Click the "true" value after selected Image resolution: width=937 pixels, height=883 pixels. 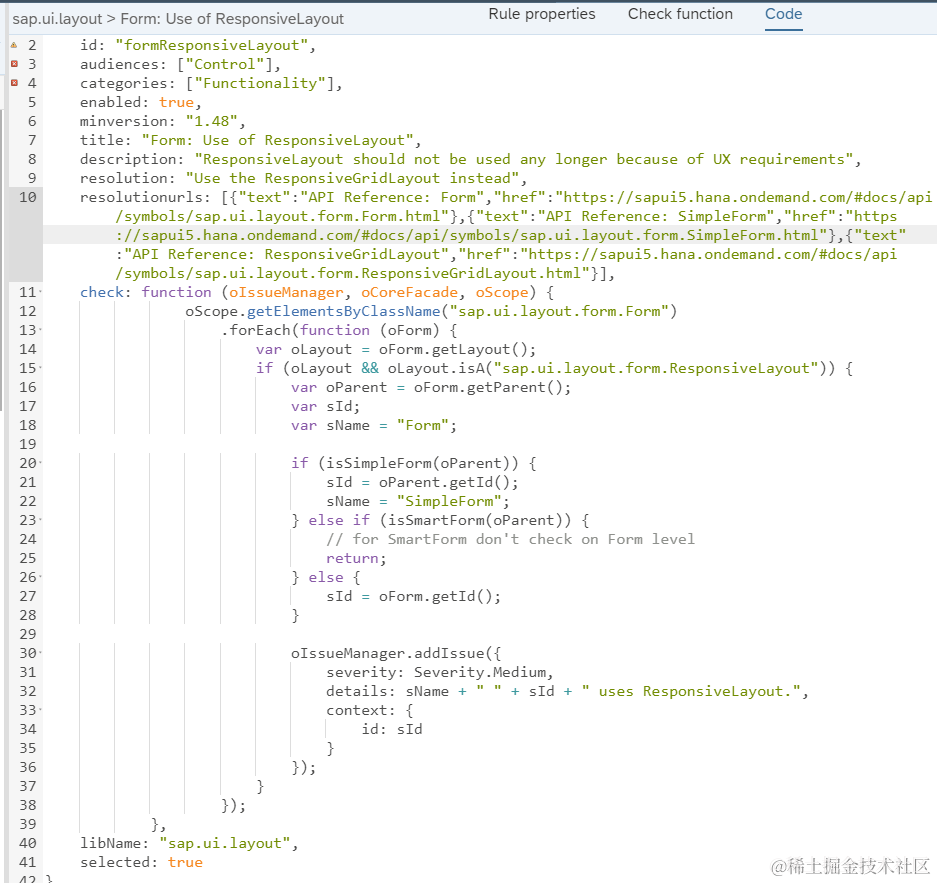(x=185, y=863)
